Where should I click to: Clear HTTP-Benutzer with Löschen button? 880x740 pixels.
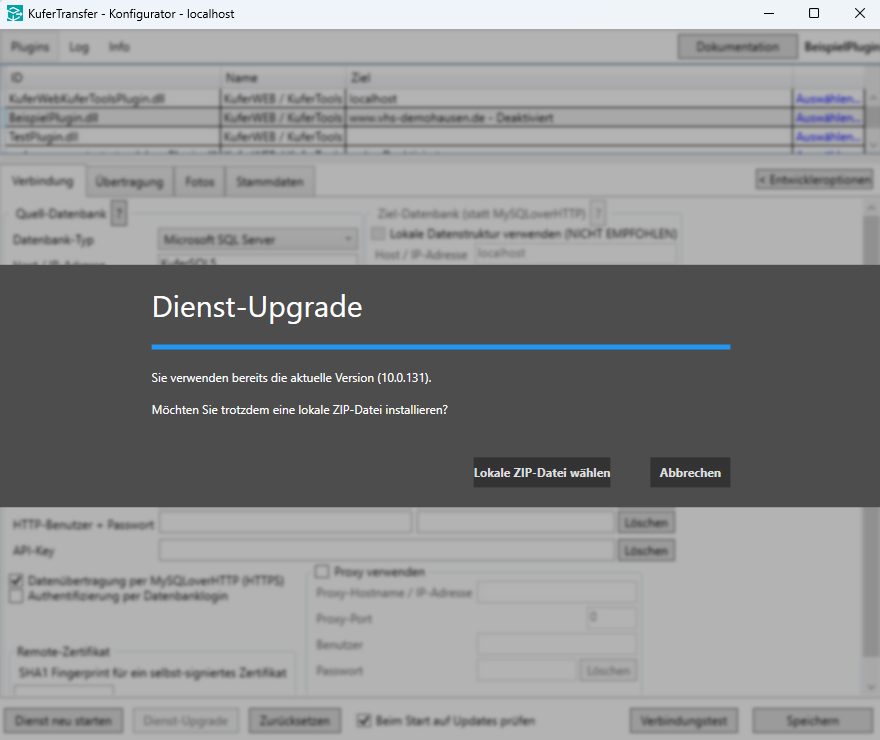(x=647, y=522)
